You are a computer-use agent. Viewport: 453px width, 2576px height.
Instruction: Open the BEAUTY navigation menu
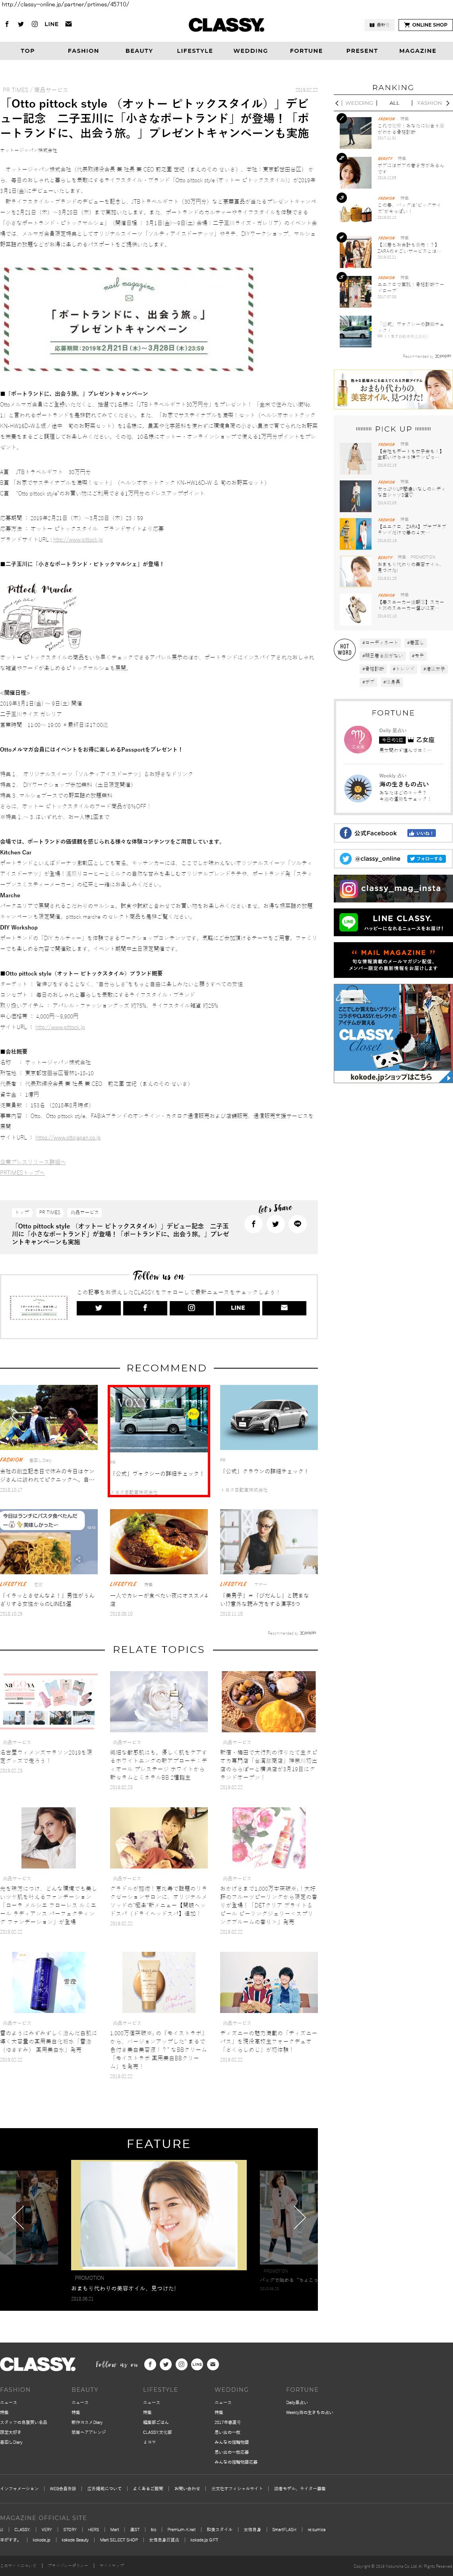pos(139,50)
